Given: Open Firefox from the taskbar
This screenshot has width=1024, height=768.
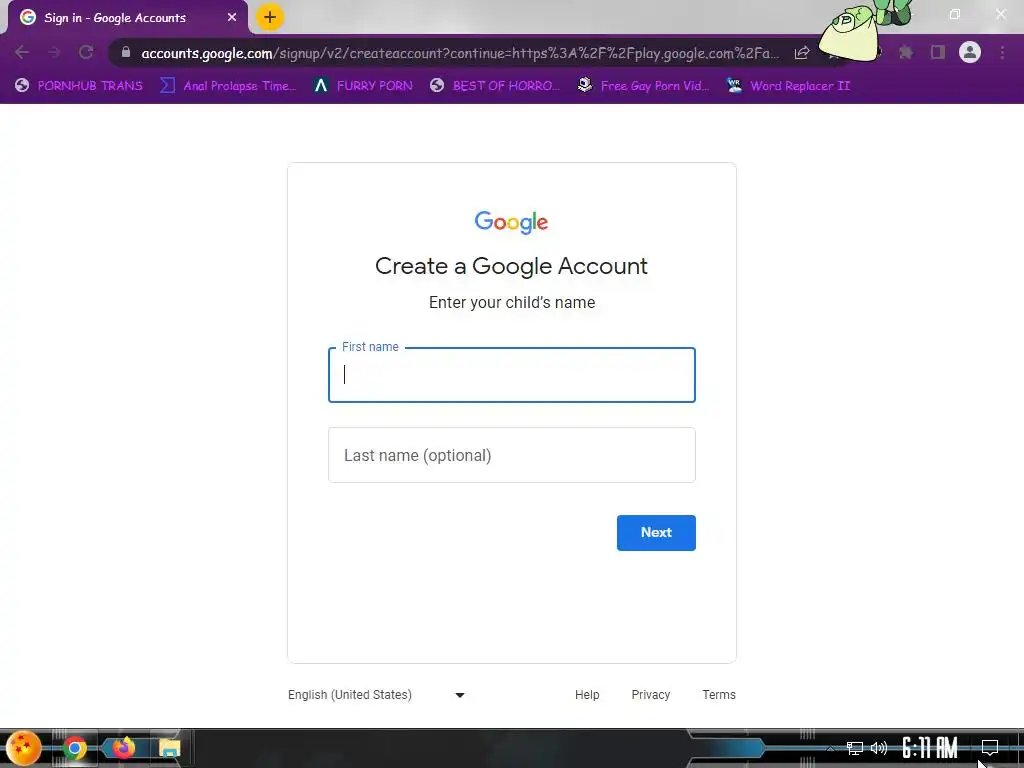Looking at the screenshot, I should point(123,748).
